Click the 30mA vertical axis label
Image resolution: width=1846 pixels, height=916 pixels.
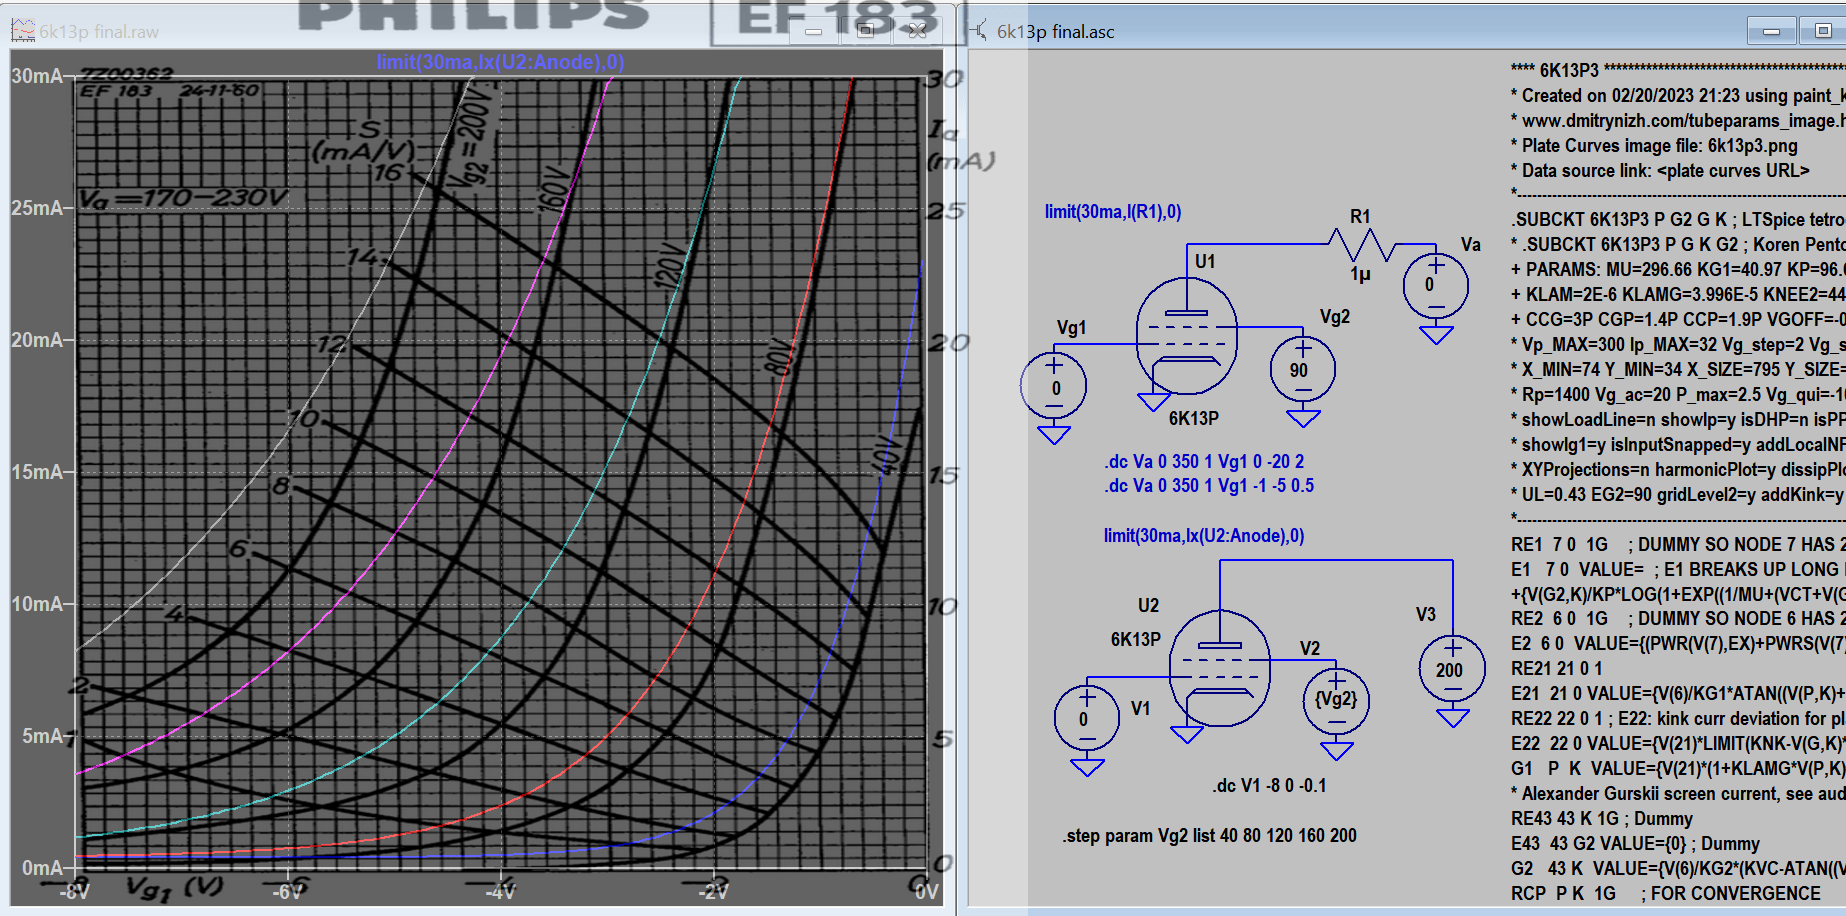click(x=37, y=76)
